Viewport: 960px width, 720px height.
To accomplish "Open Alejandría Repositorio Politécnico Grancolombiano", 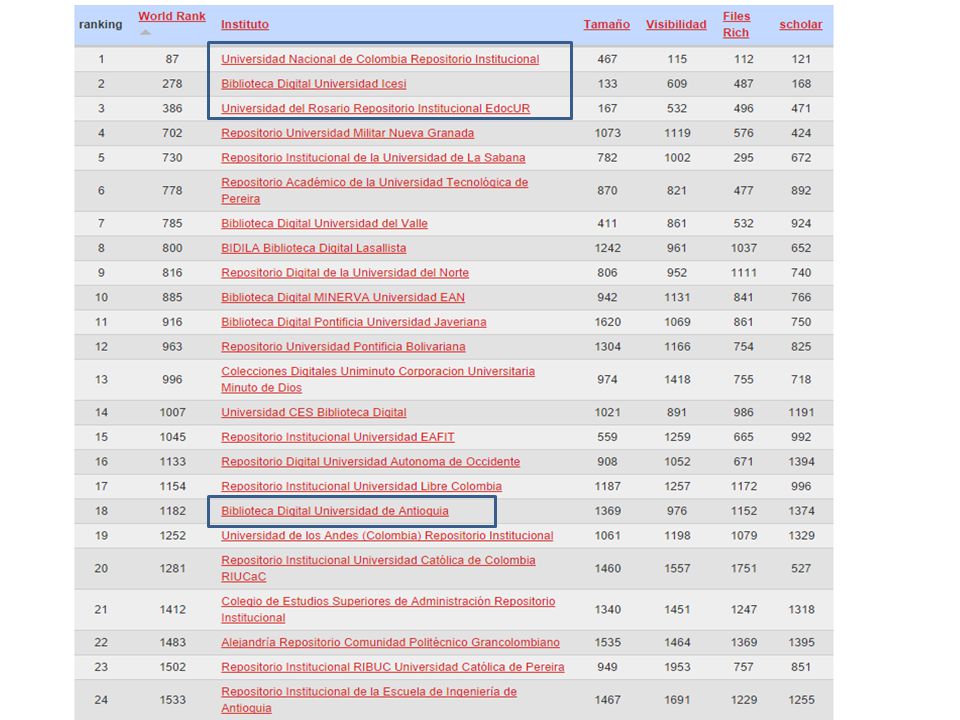I will tap(390, 642).
